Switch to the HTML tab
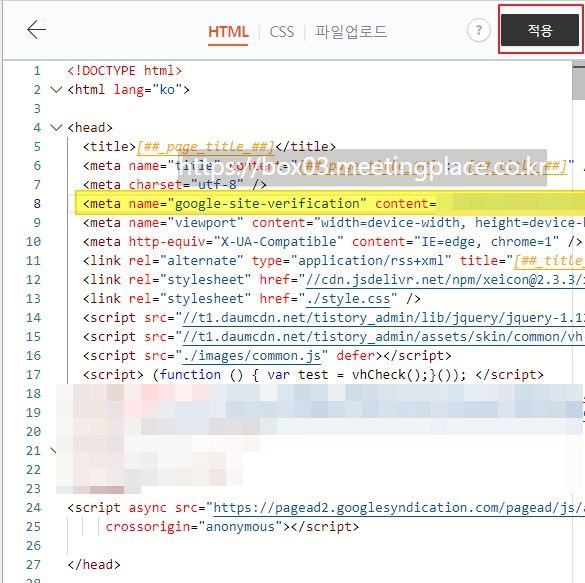The image size is (585, 583). click(x=228, y=32)
